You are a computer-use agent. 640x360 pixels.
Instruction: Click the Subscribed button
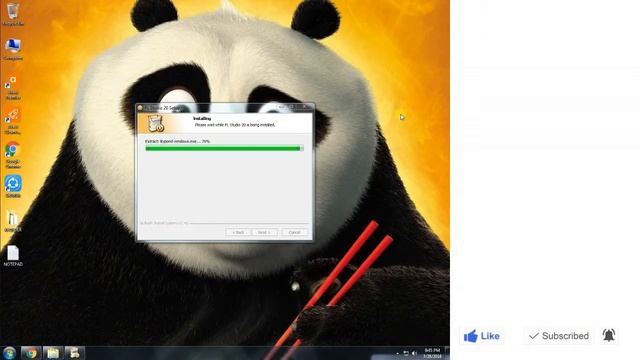click(559, 336)
